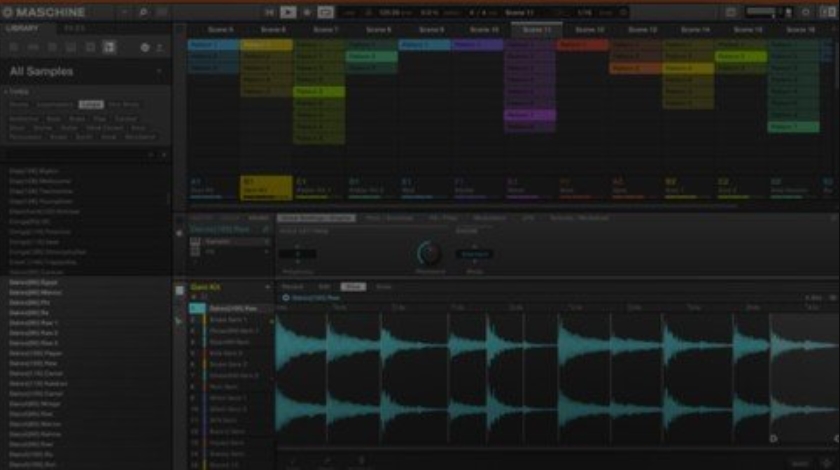
Task: Select group H1 in the group row
Action: coord(582,188)
